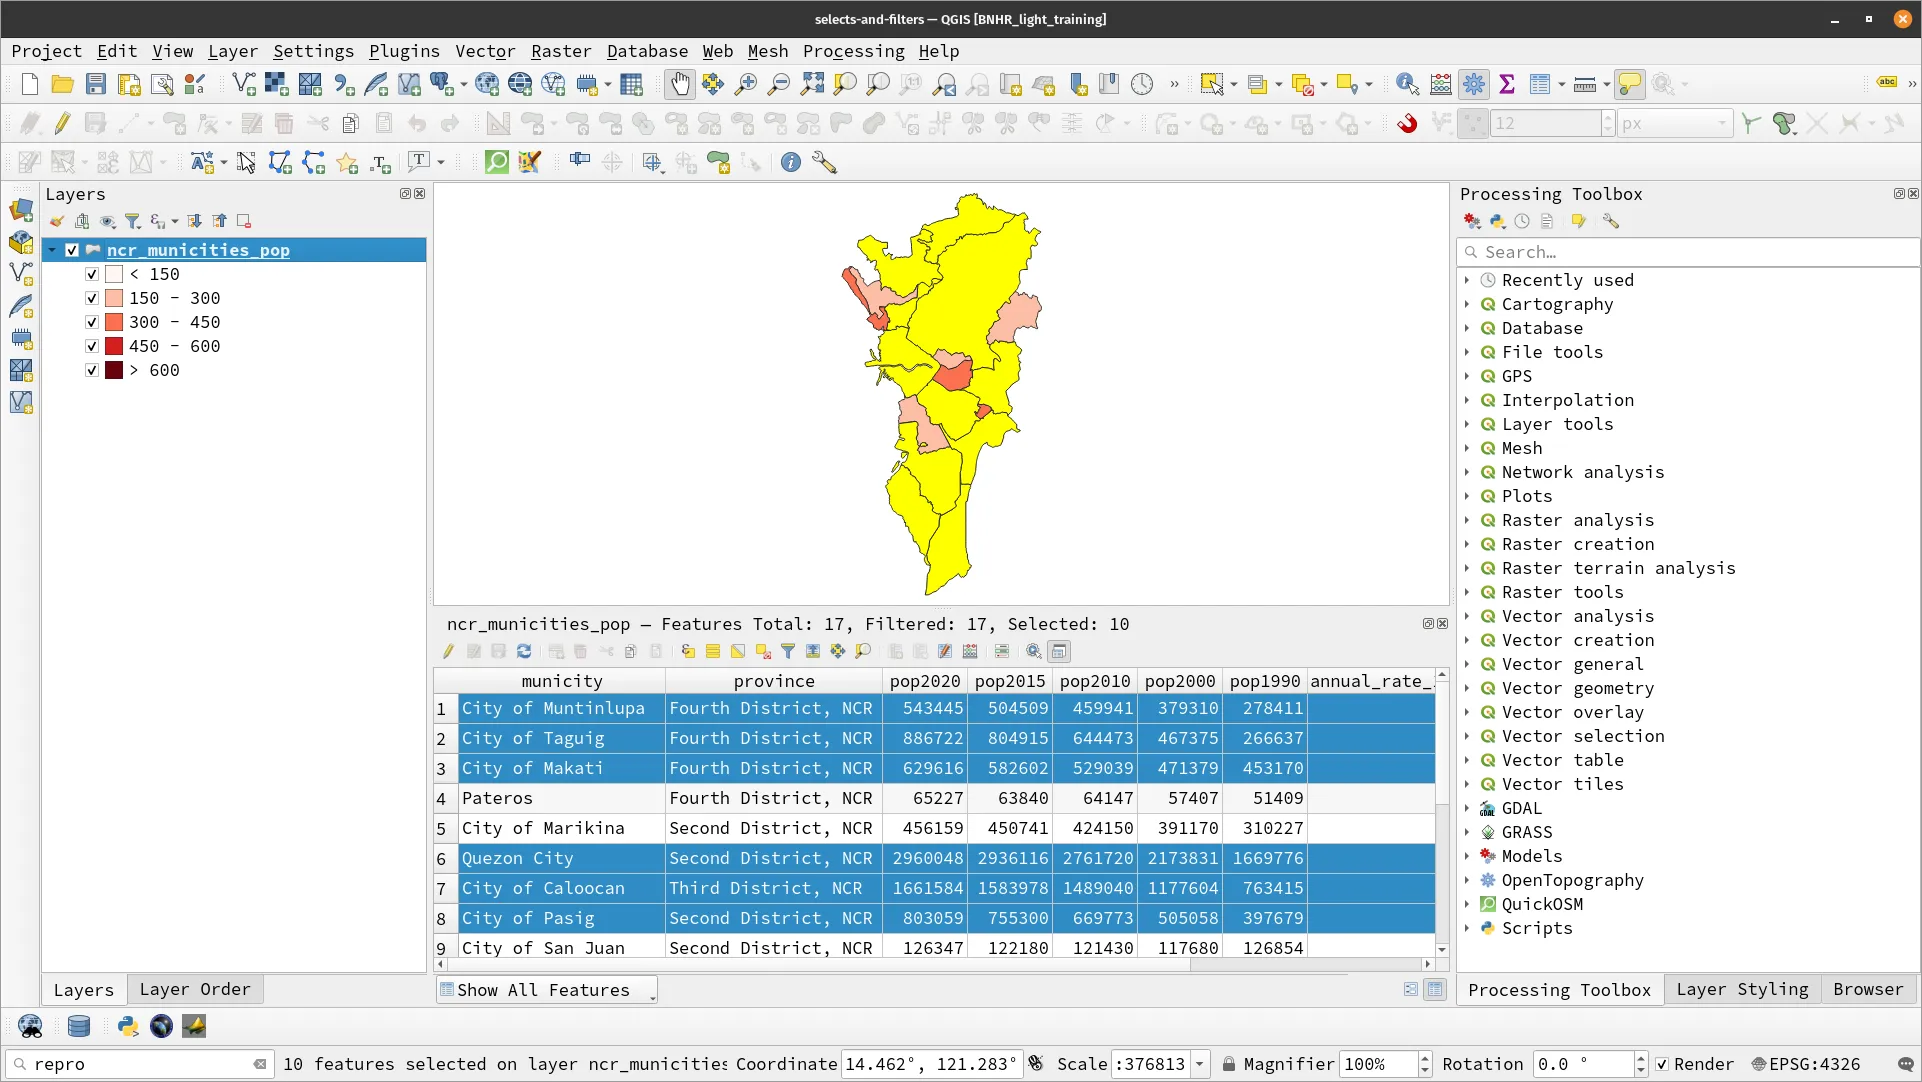Select features using an expression

pyautogui.click(x=689, y=651)
